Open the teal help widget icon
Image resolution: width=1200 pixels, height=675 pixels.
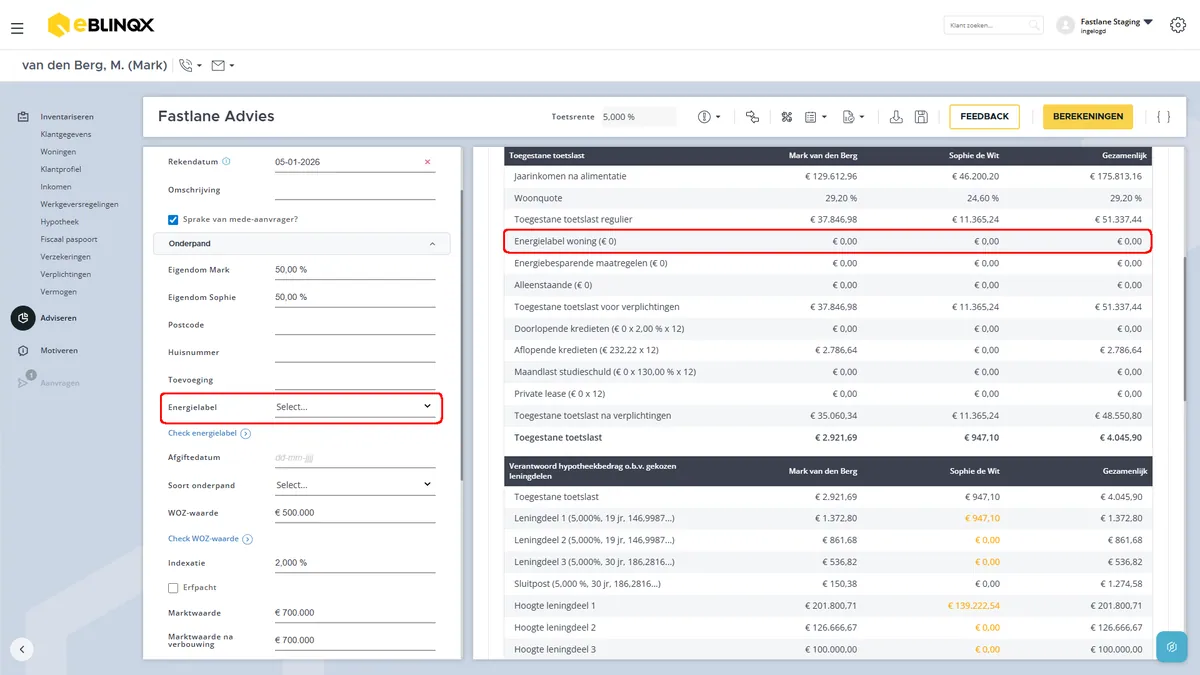1172,647
